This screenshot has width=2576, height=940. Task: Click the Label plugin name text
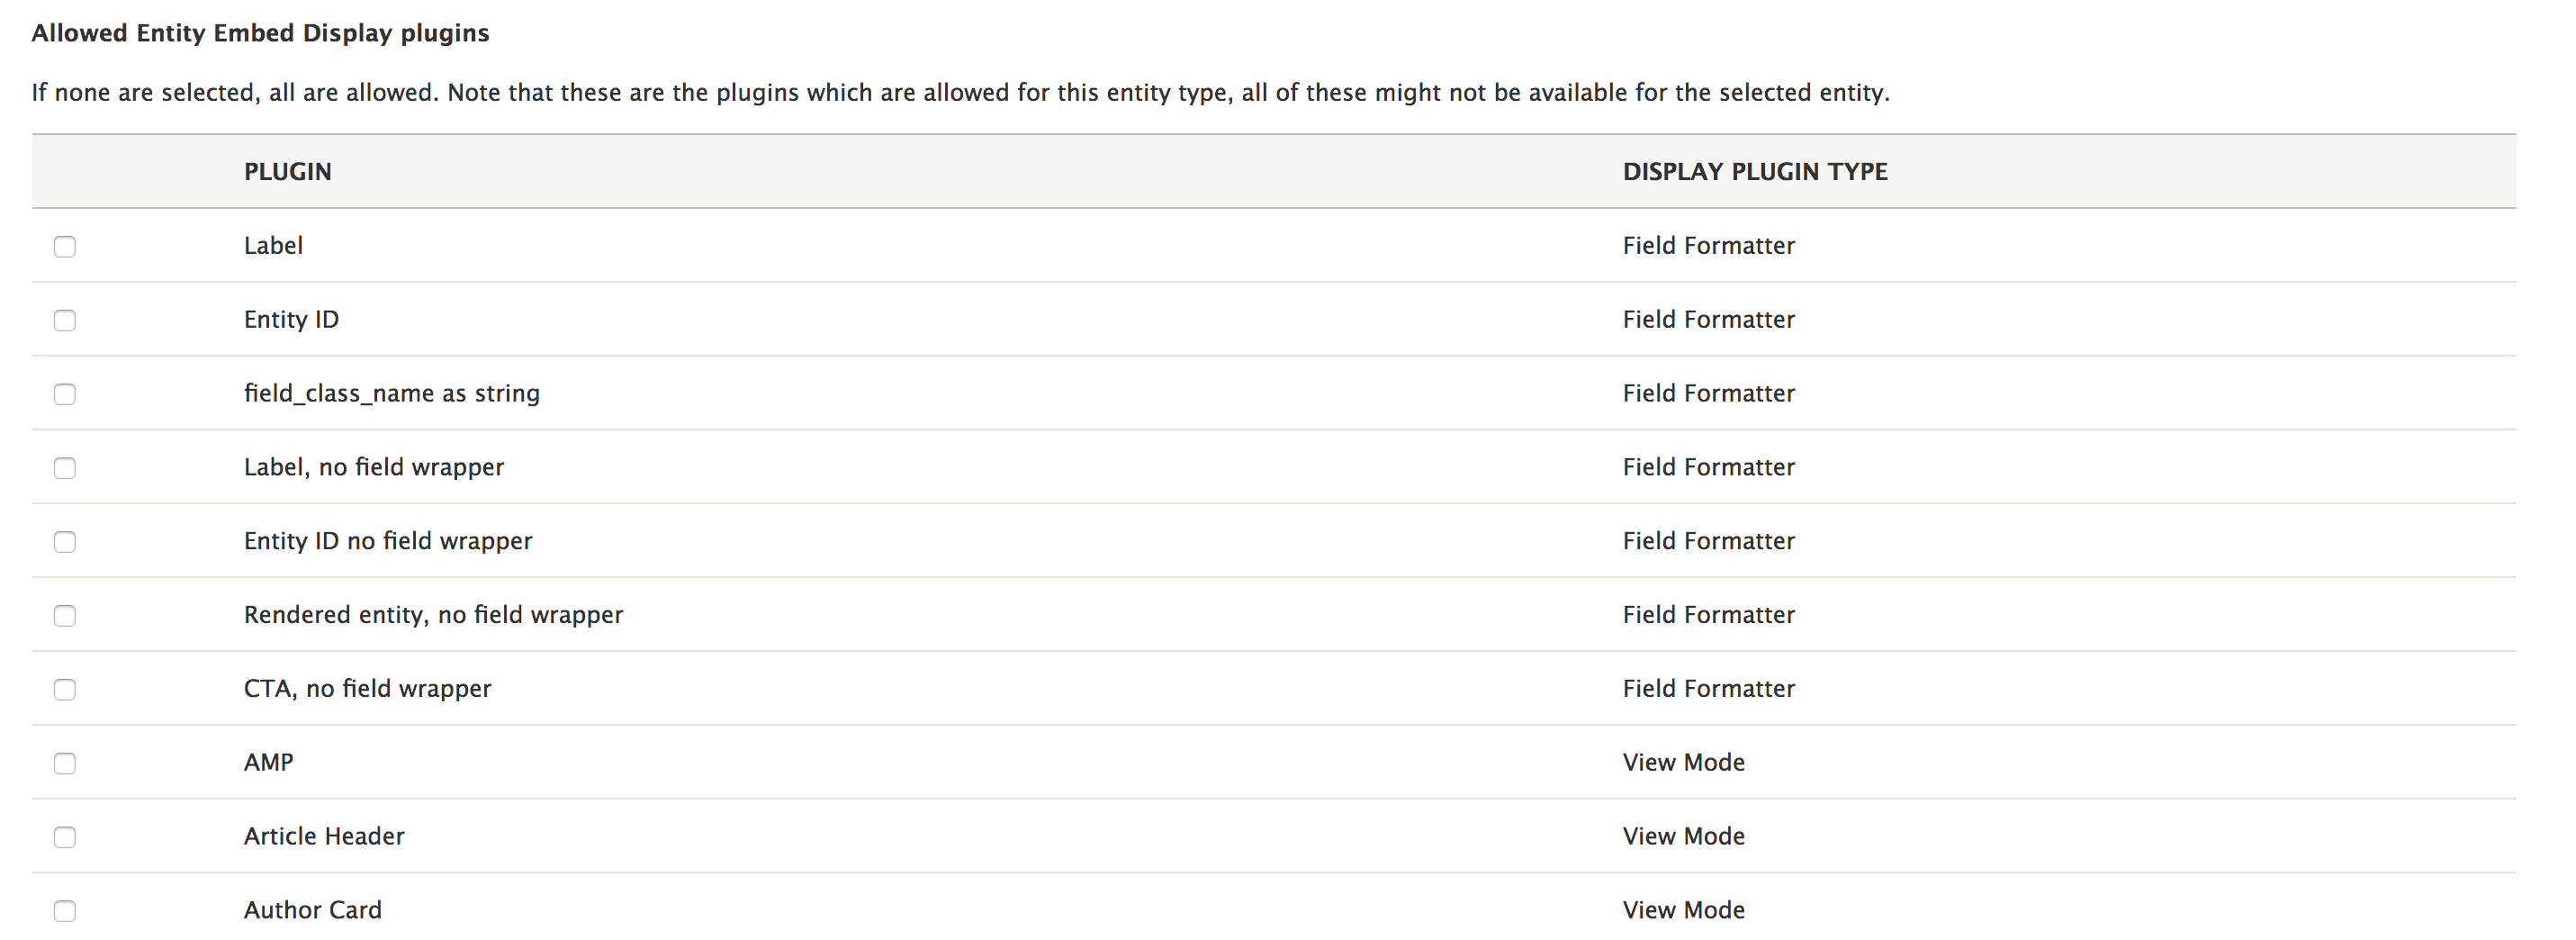point(273,246)
